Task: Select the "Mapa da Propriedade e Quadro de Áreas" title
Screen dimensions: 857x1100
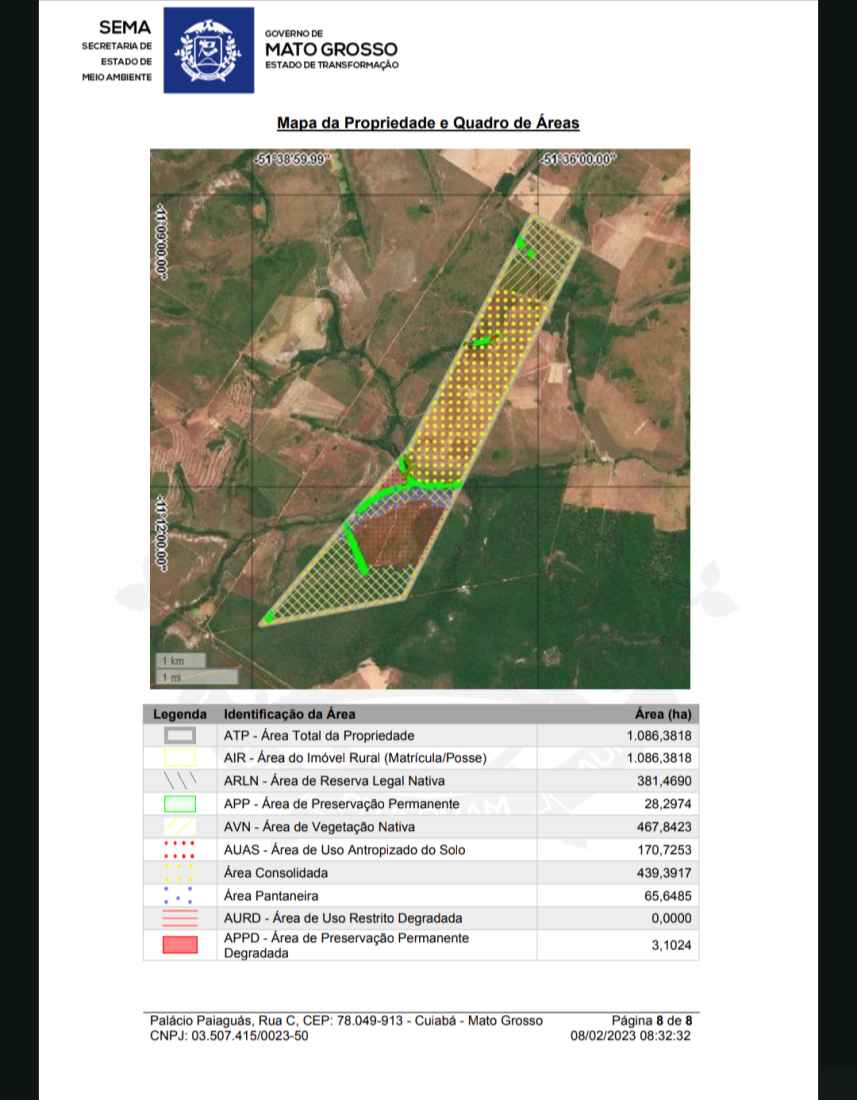Action: [x=428, y=123]
